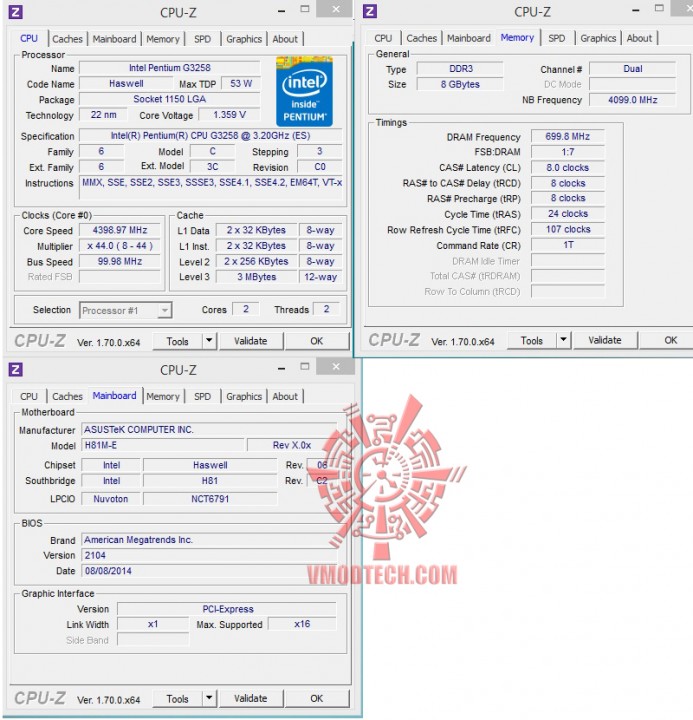Minimize the Memory tab window
This screenshot has width=693, height=720.
(x=636, y=11)
